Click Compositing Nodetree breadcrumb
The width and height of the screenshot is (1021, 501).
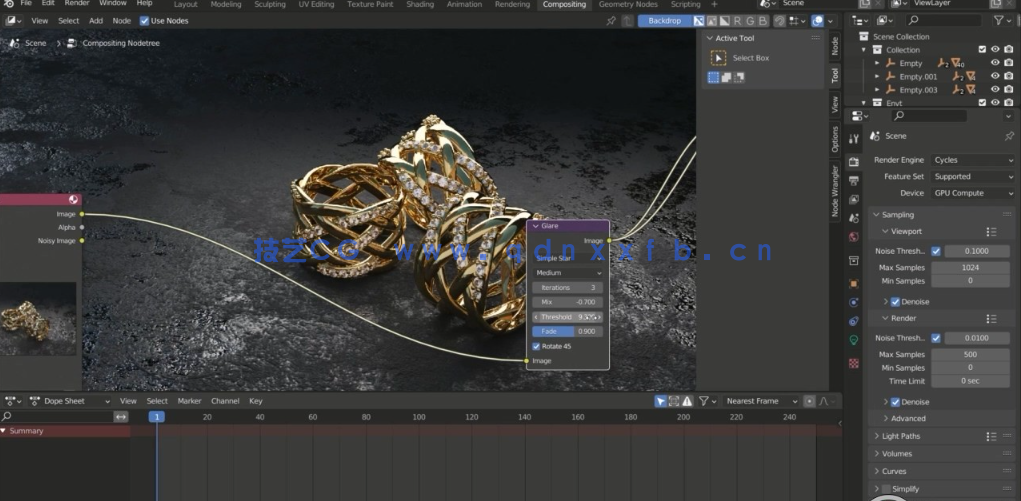[x=121, y=43]
